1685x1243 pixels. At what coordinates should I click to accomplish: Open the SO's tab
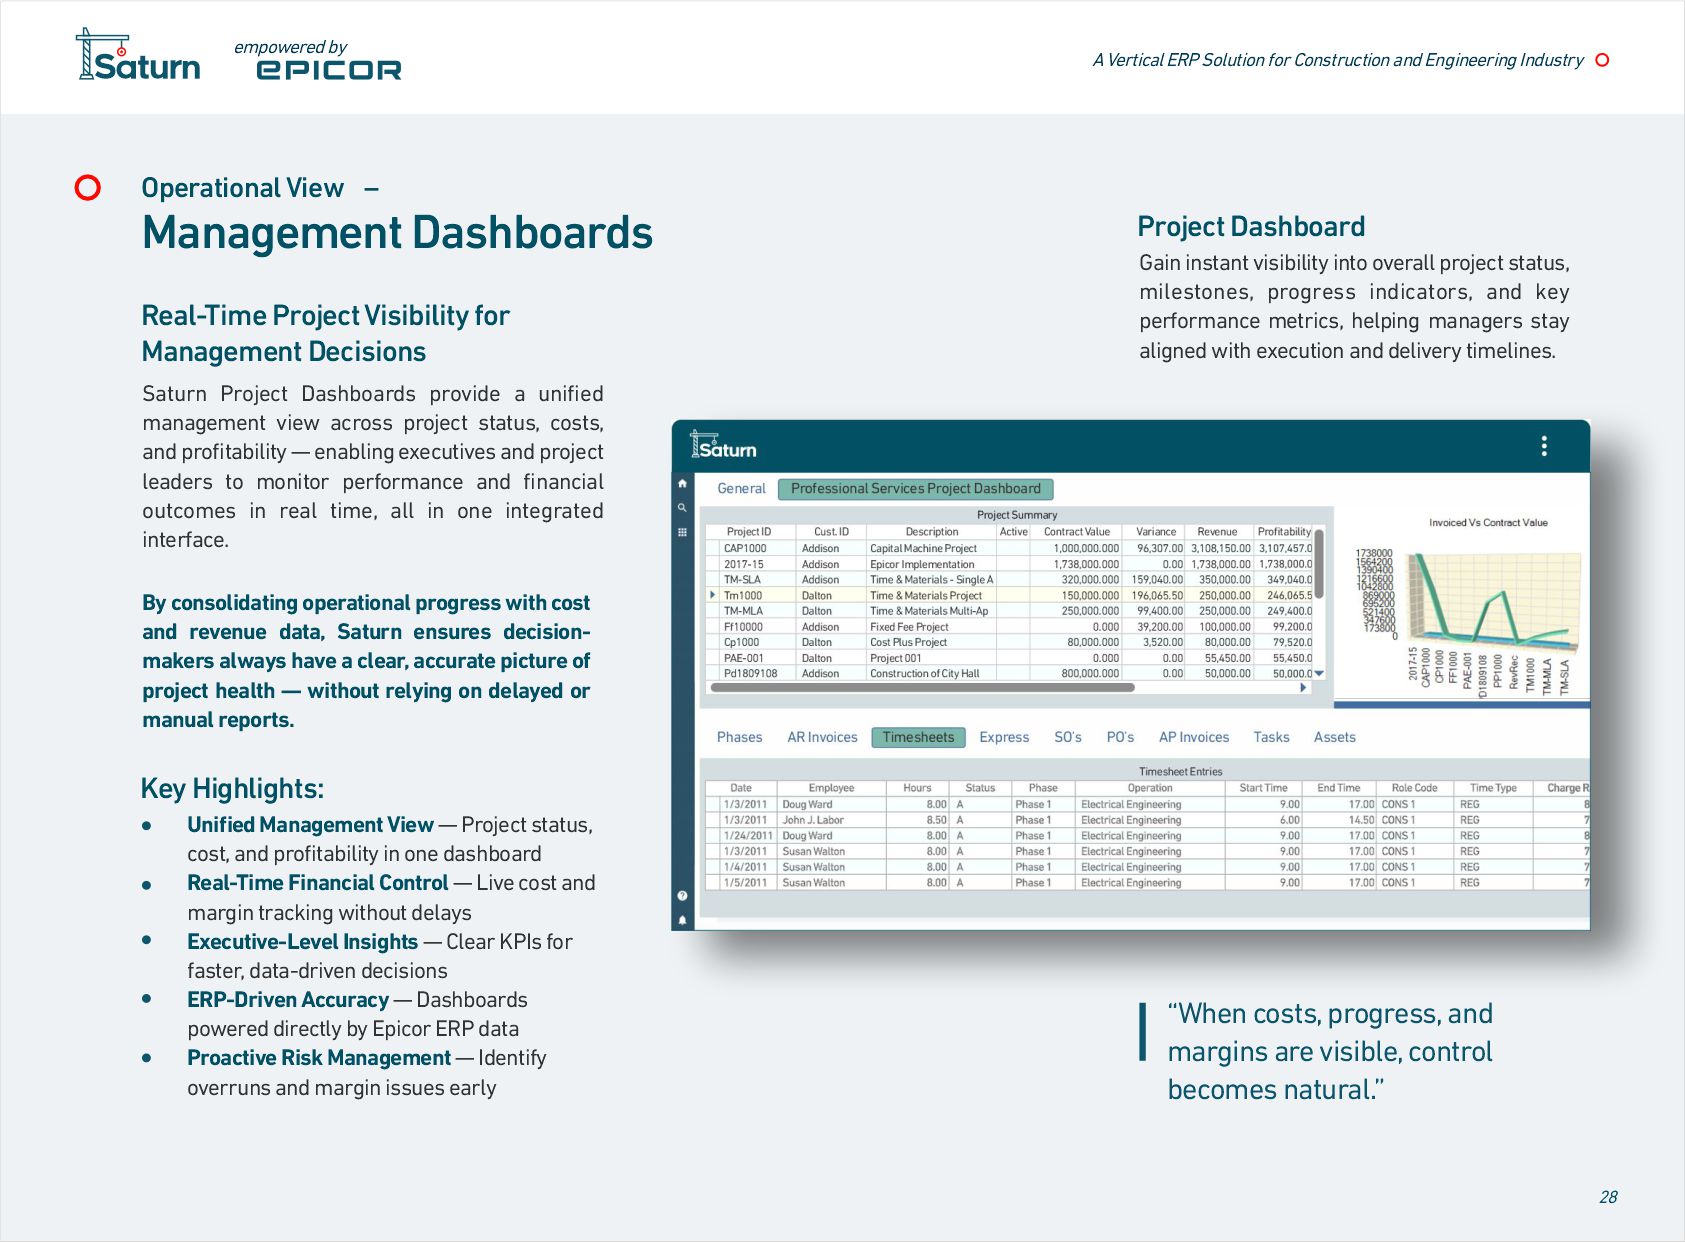[1068, 737]
